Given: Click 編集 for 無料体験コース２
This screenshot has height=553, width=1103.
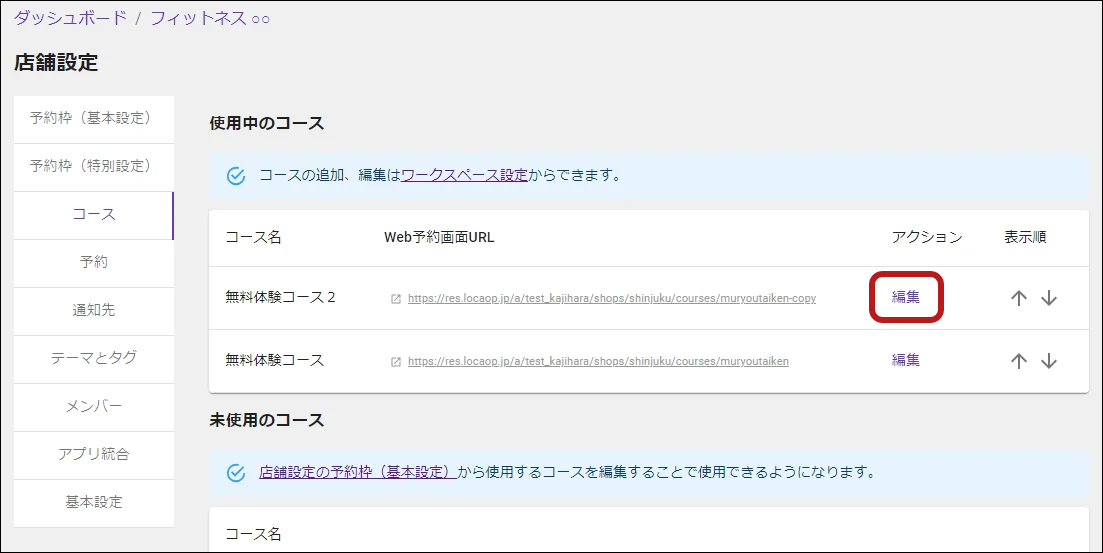Looking at the screenshot, I should [x=905, y=297].
